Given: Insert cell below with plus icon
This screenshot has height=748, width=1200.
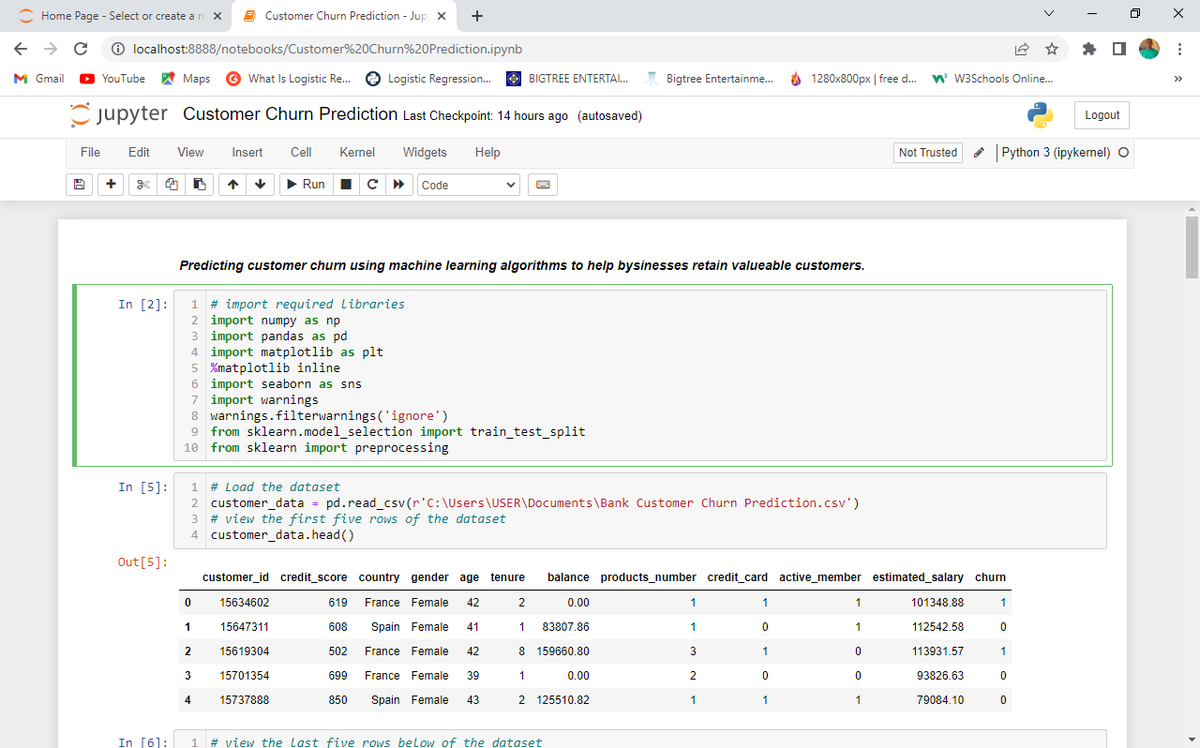Looking at the screenshot, I should point(110,185).
